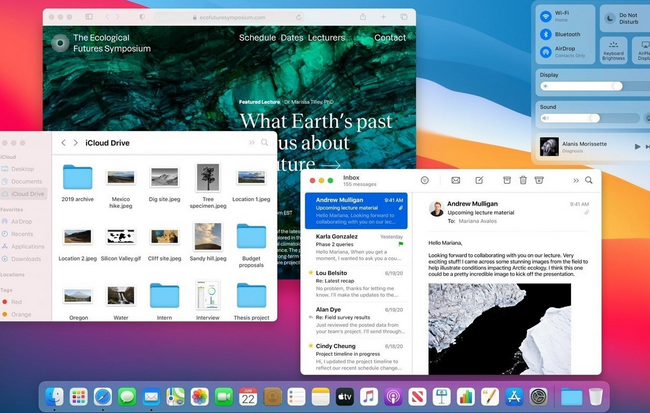Open Keyboard Brightness in Control Center
The width and height of the screenshot is (650, 413).
tap(614, 51)
